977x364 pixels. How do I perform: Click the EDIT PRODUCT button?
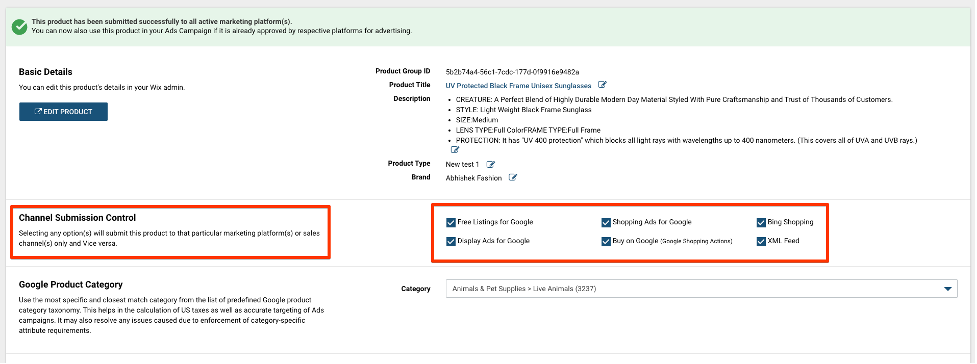click(x=64, y=112)
